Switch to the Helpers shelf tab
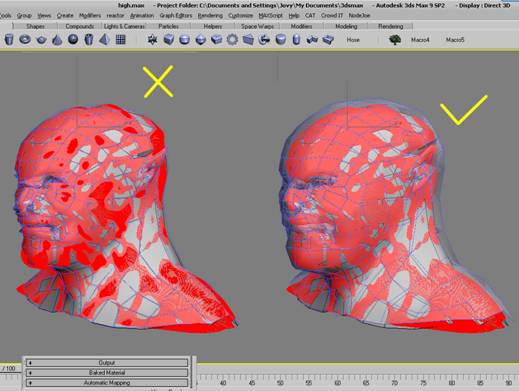The image size is (519, 391). (213, 26)
